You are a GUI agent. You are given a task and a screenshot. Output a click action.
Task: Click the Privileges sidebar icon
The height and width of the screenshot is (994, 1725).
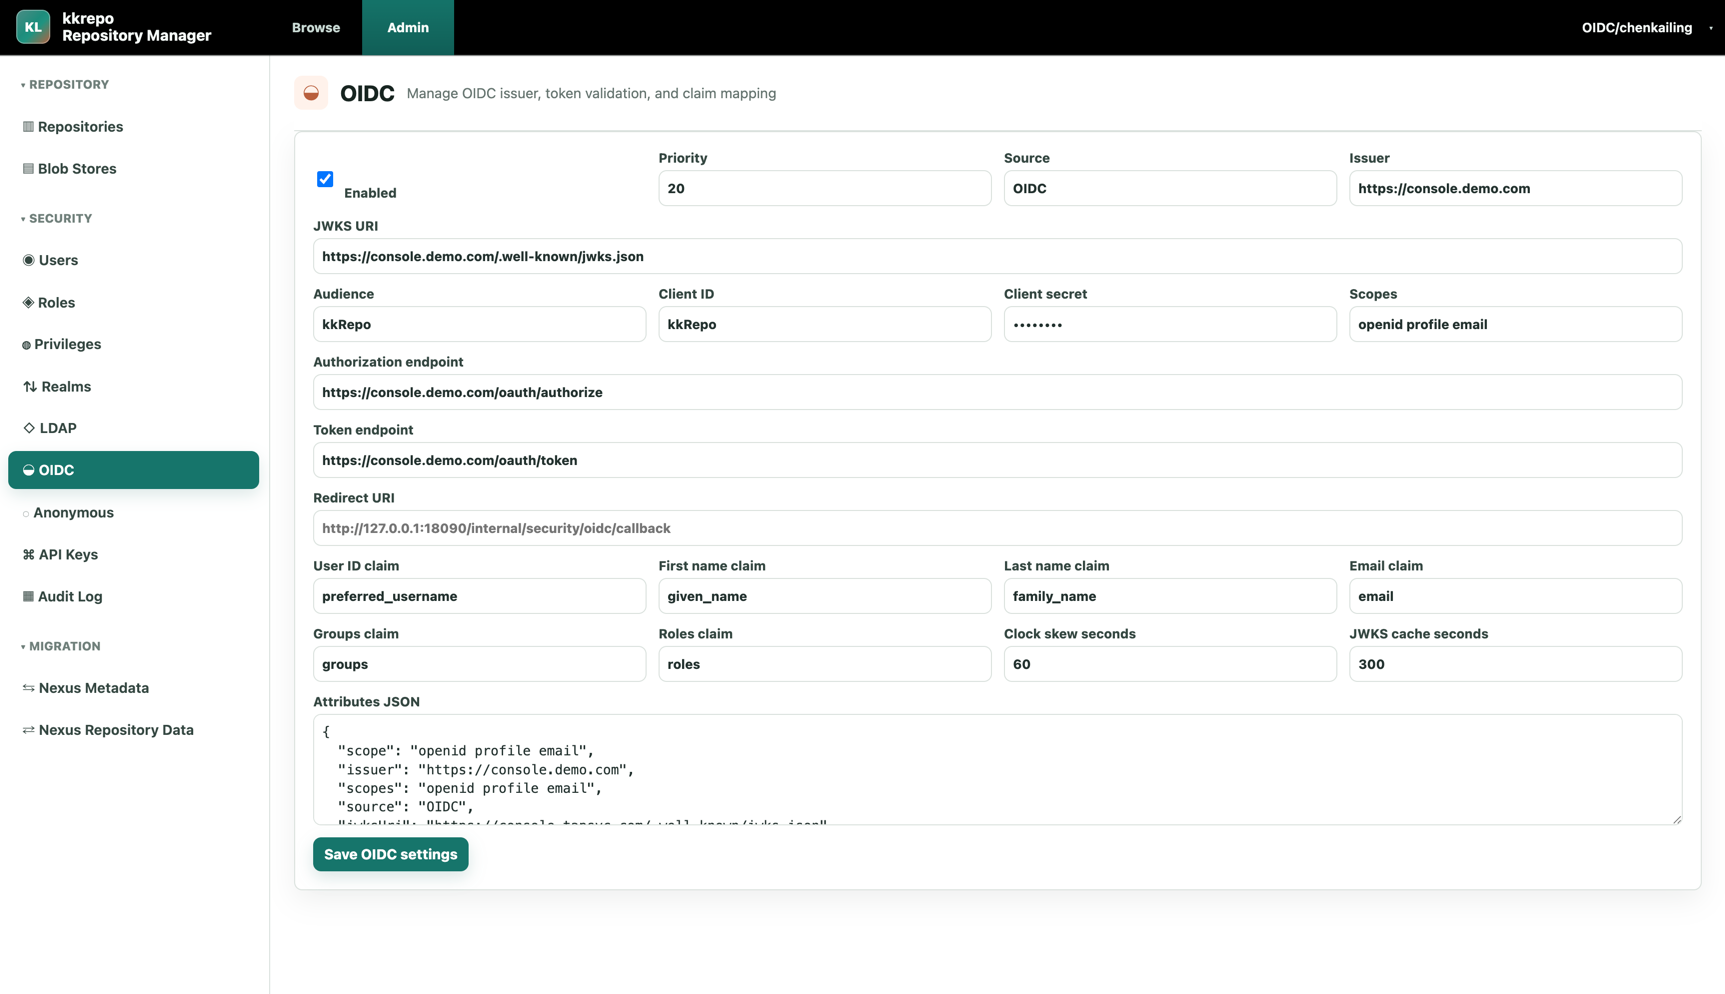click(x=26, y=345)
